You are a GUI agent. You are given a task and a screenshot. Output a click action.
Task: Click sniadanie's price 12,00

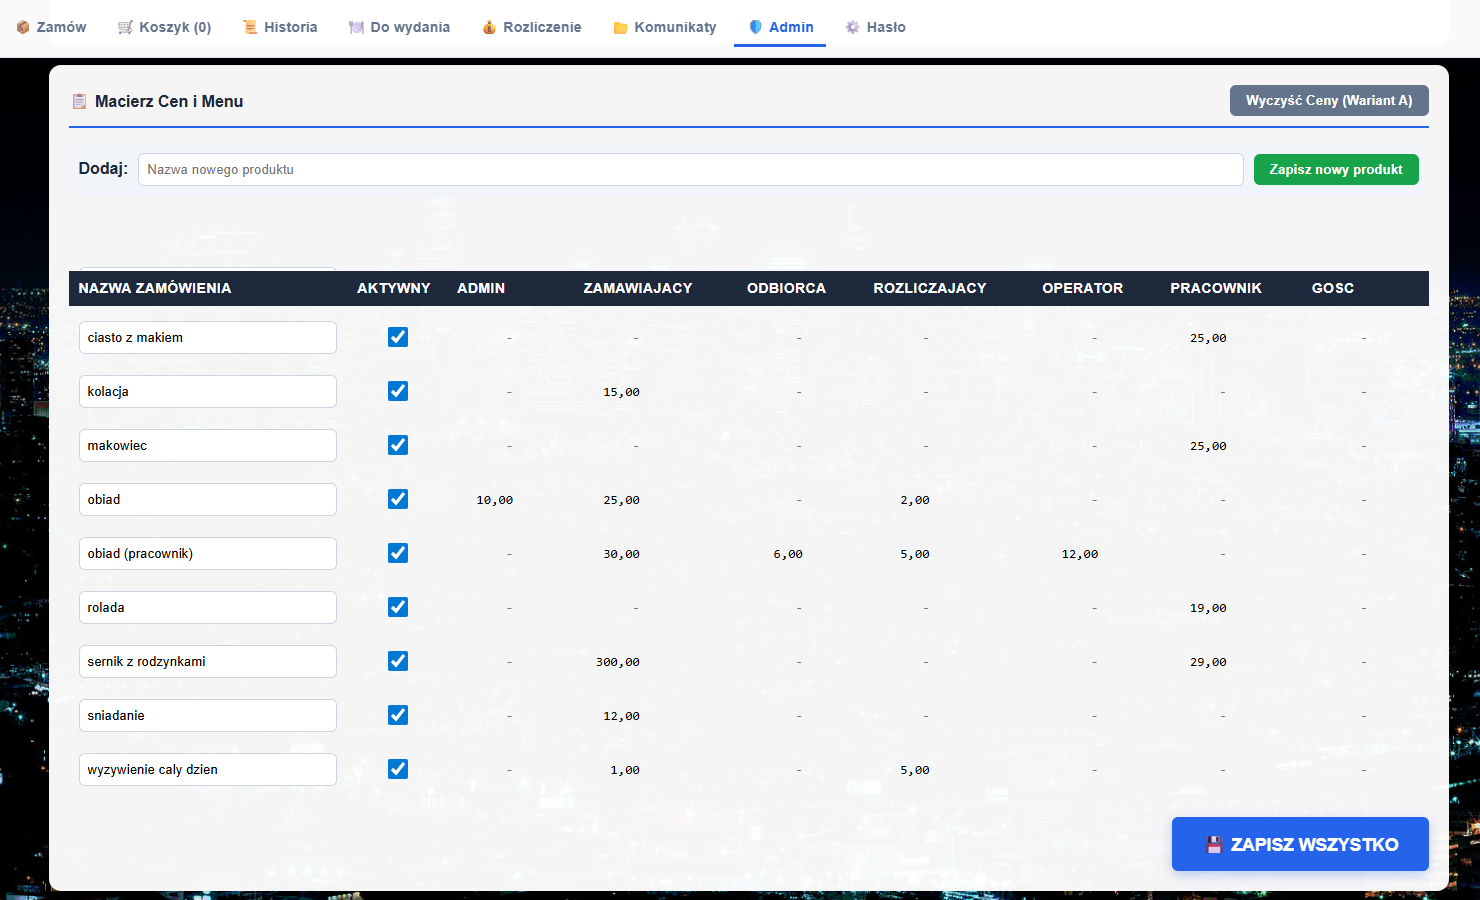622,716
